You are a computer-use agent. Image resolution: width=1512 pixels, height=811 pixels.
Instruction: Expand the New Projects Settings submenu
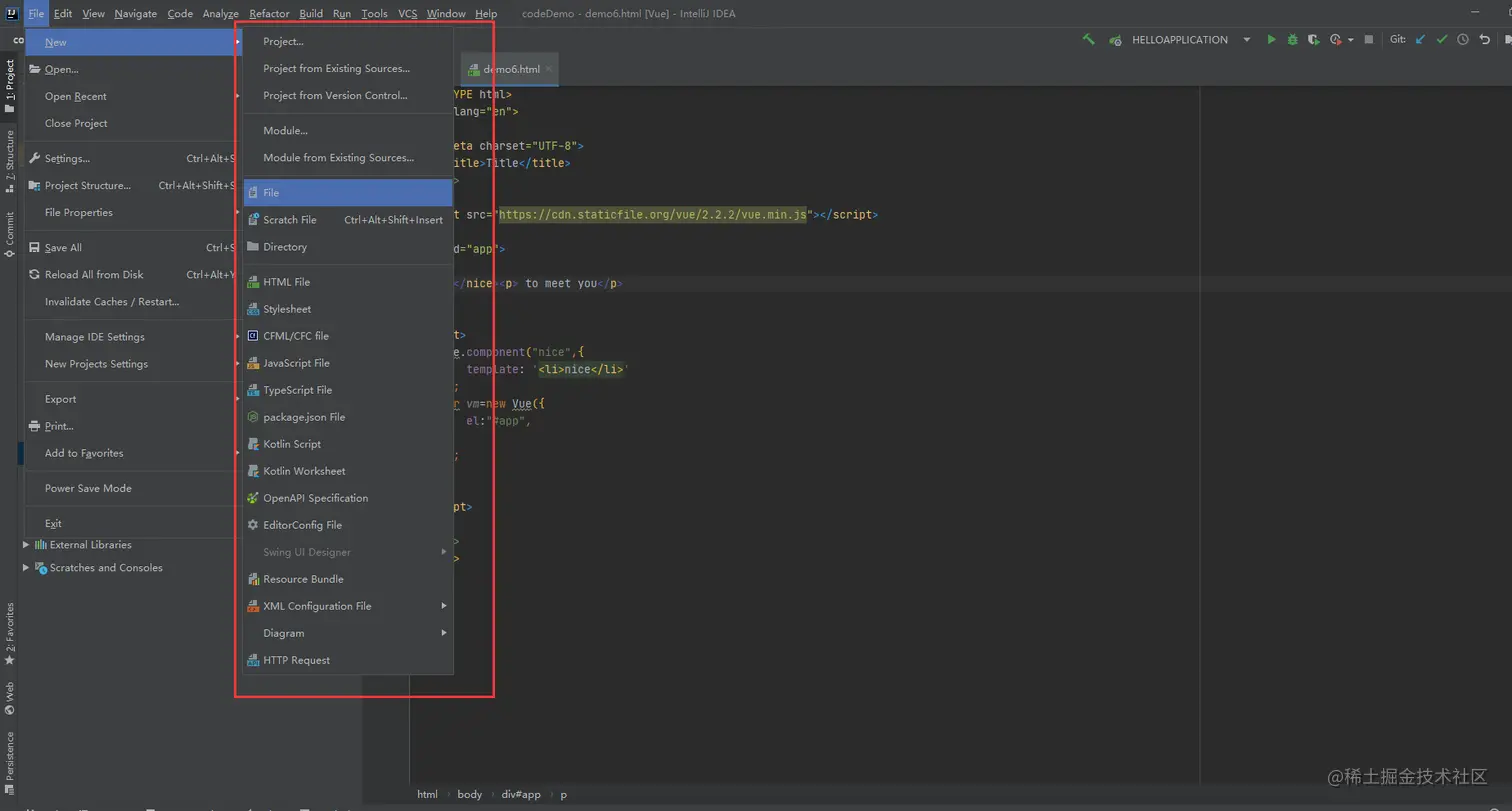pyautogui.click(x=134, y=364)
